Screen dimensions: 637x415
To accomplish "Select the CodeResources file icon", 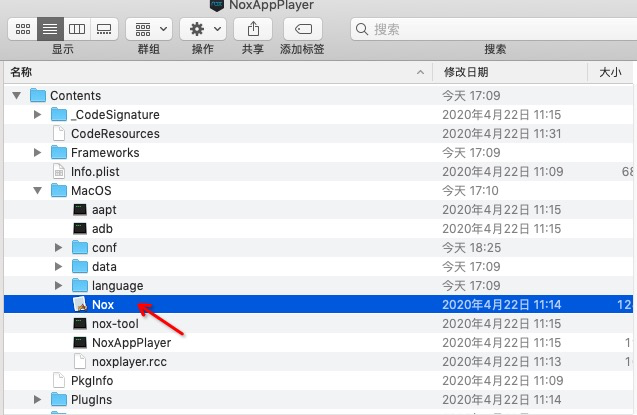I will [x=59, y=133].
